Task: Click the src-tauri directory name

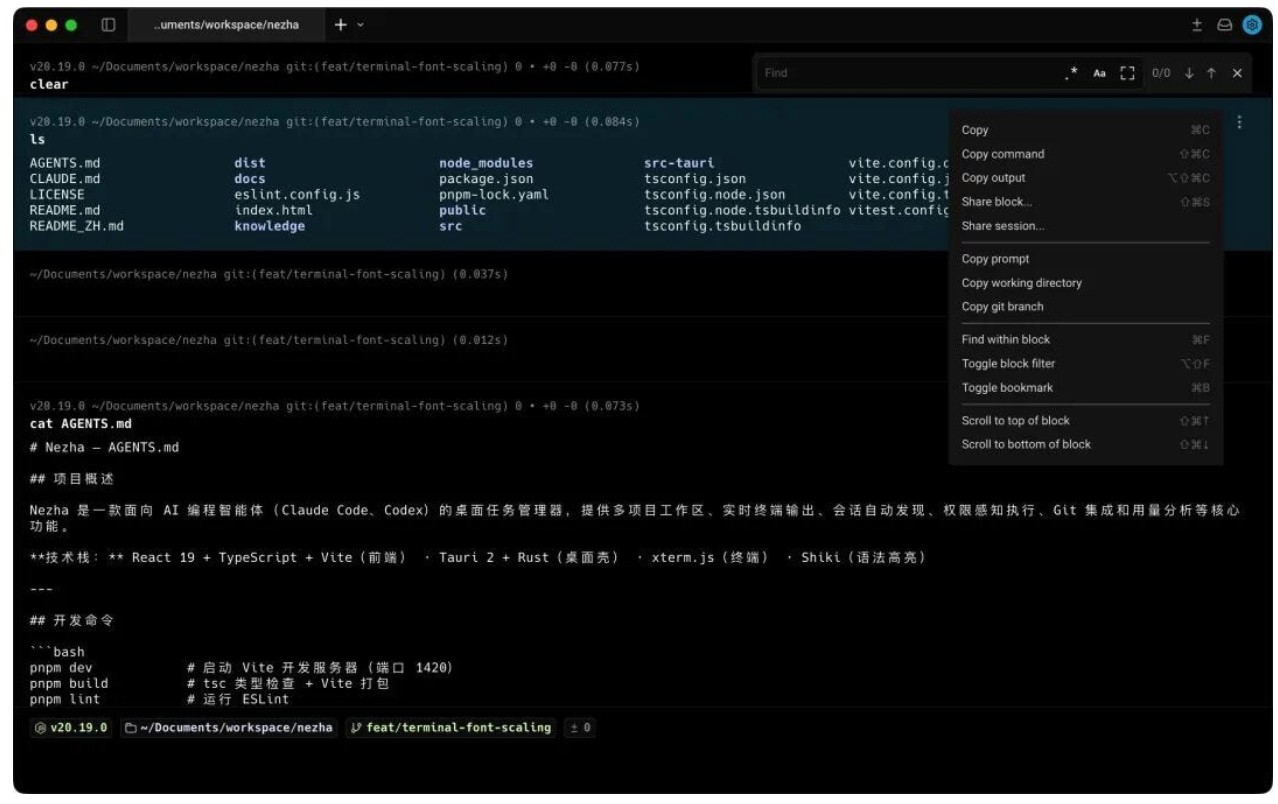Action: (x=679, y=163)
